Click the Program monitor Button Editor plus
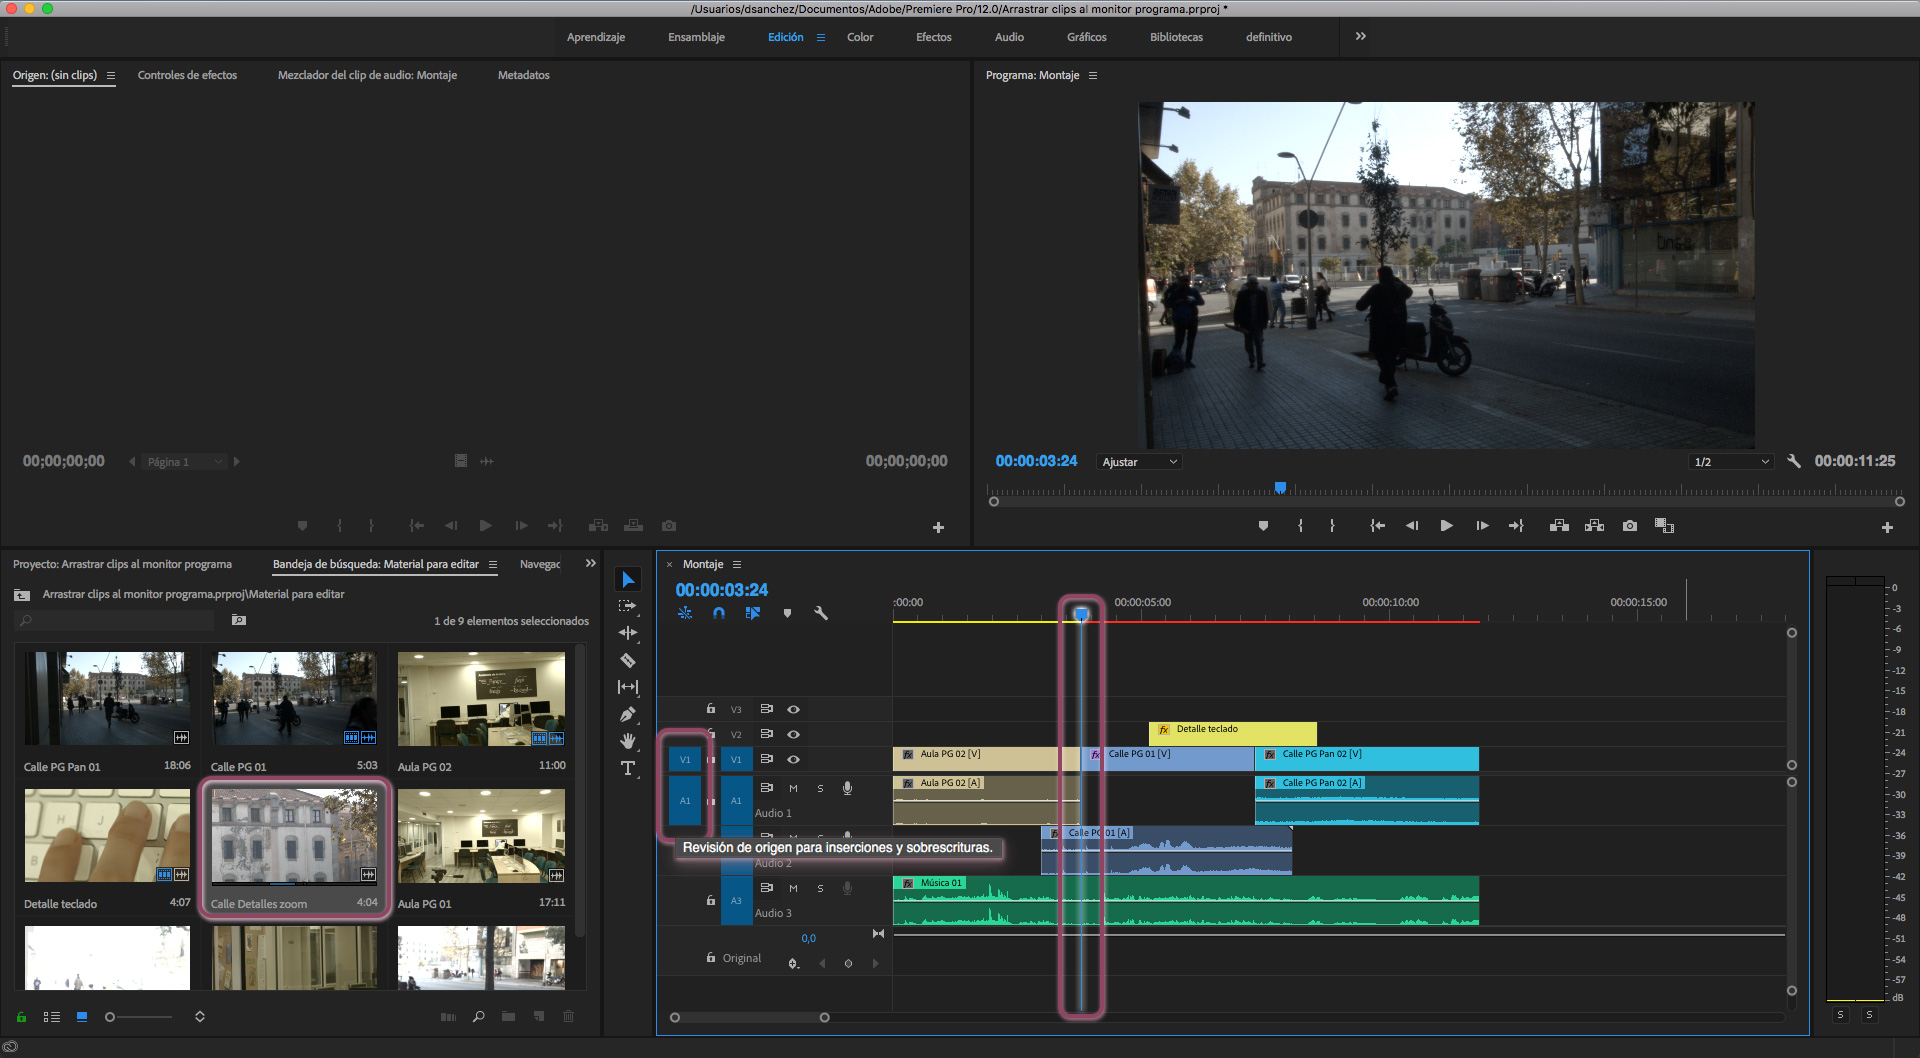This screenshot has width=1920, height=1058. pos(1887,527)
